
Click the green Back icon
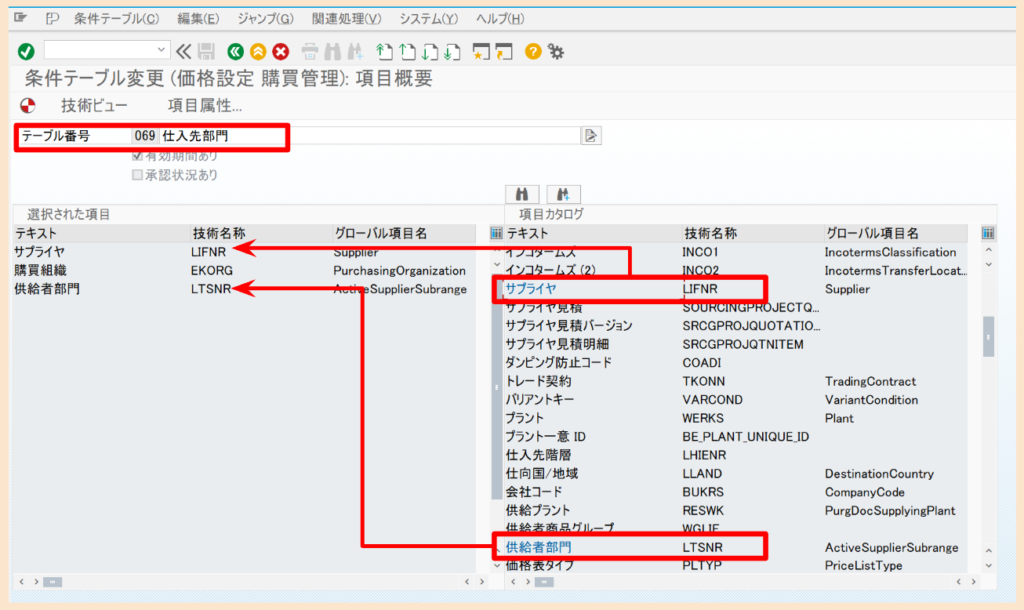[235, 51]
